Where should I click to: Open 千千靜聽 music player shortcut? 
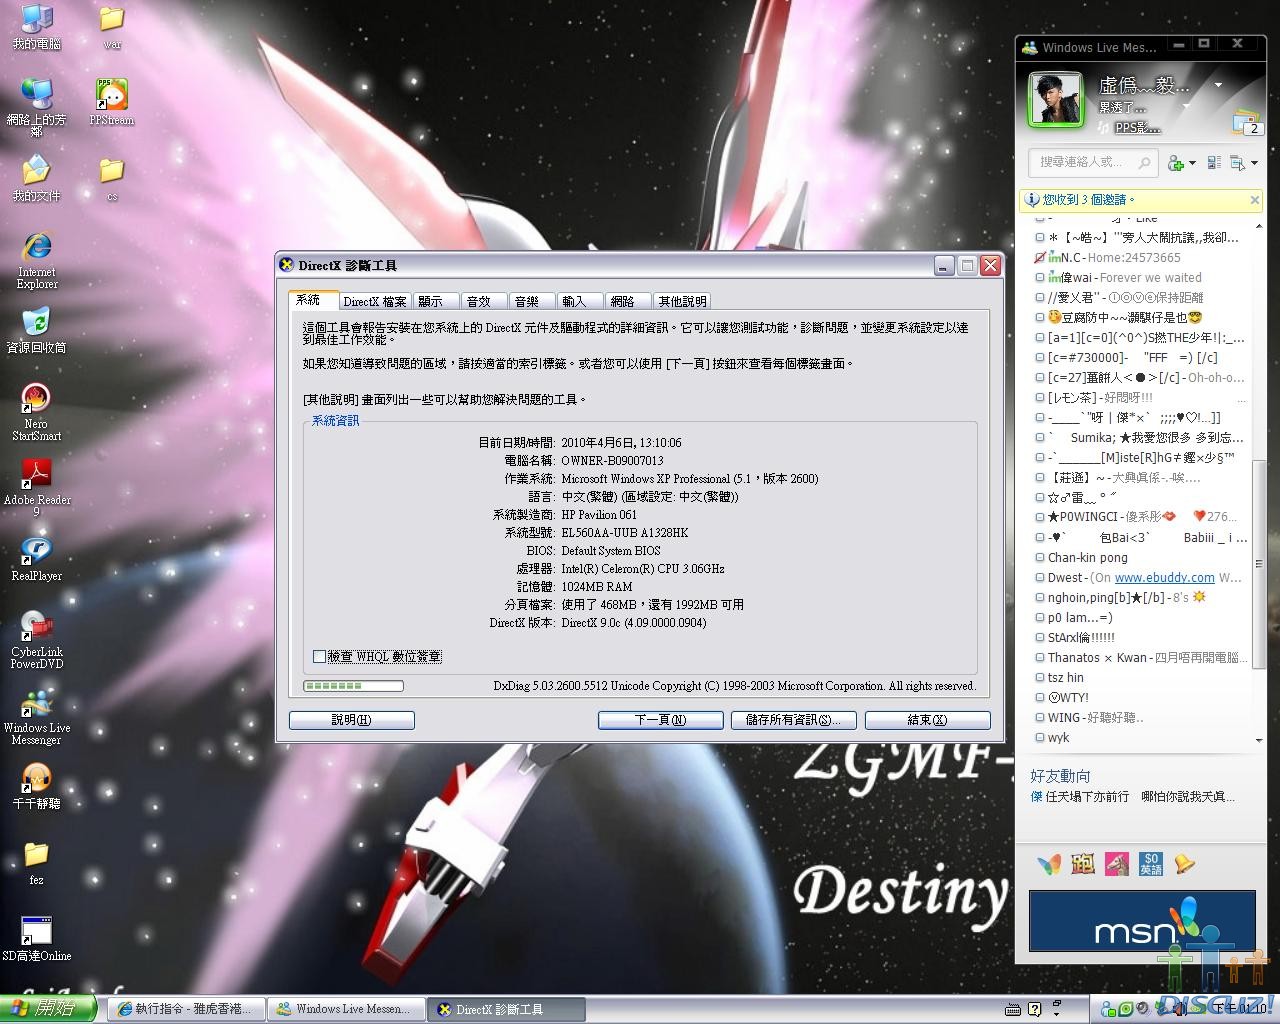click(x=36, y=787)
